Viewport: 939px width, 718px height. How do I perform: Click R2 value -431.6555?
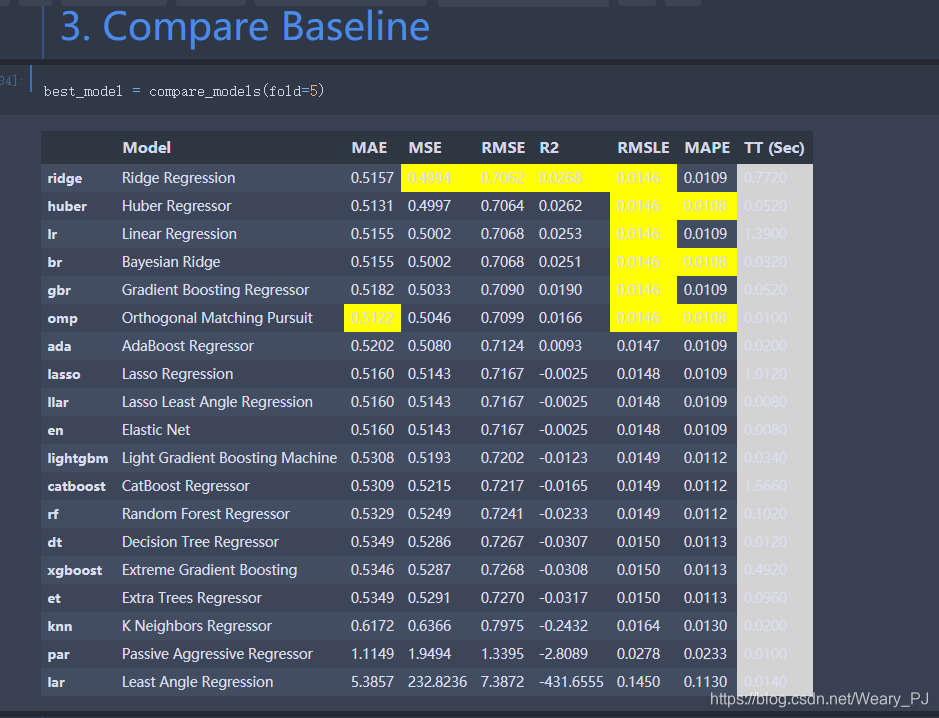coord(571,682)
